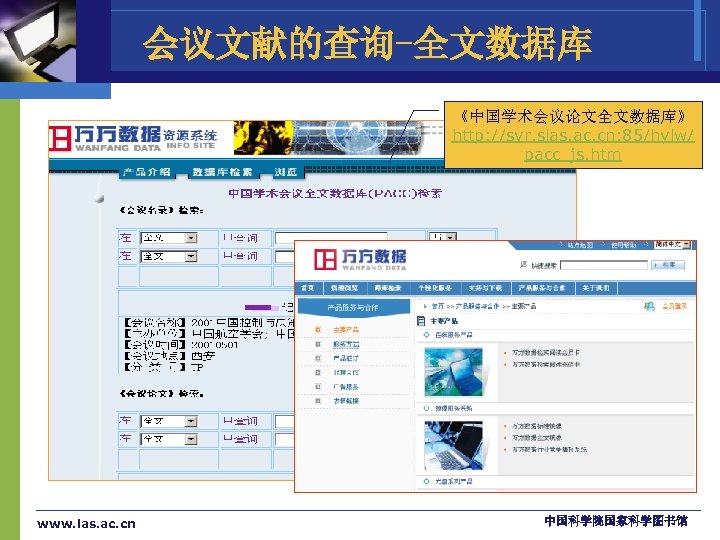720x540 pixels.
Task: Switch to the 产品介绍 tab in back window
Action: [x=147, y=172]
